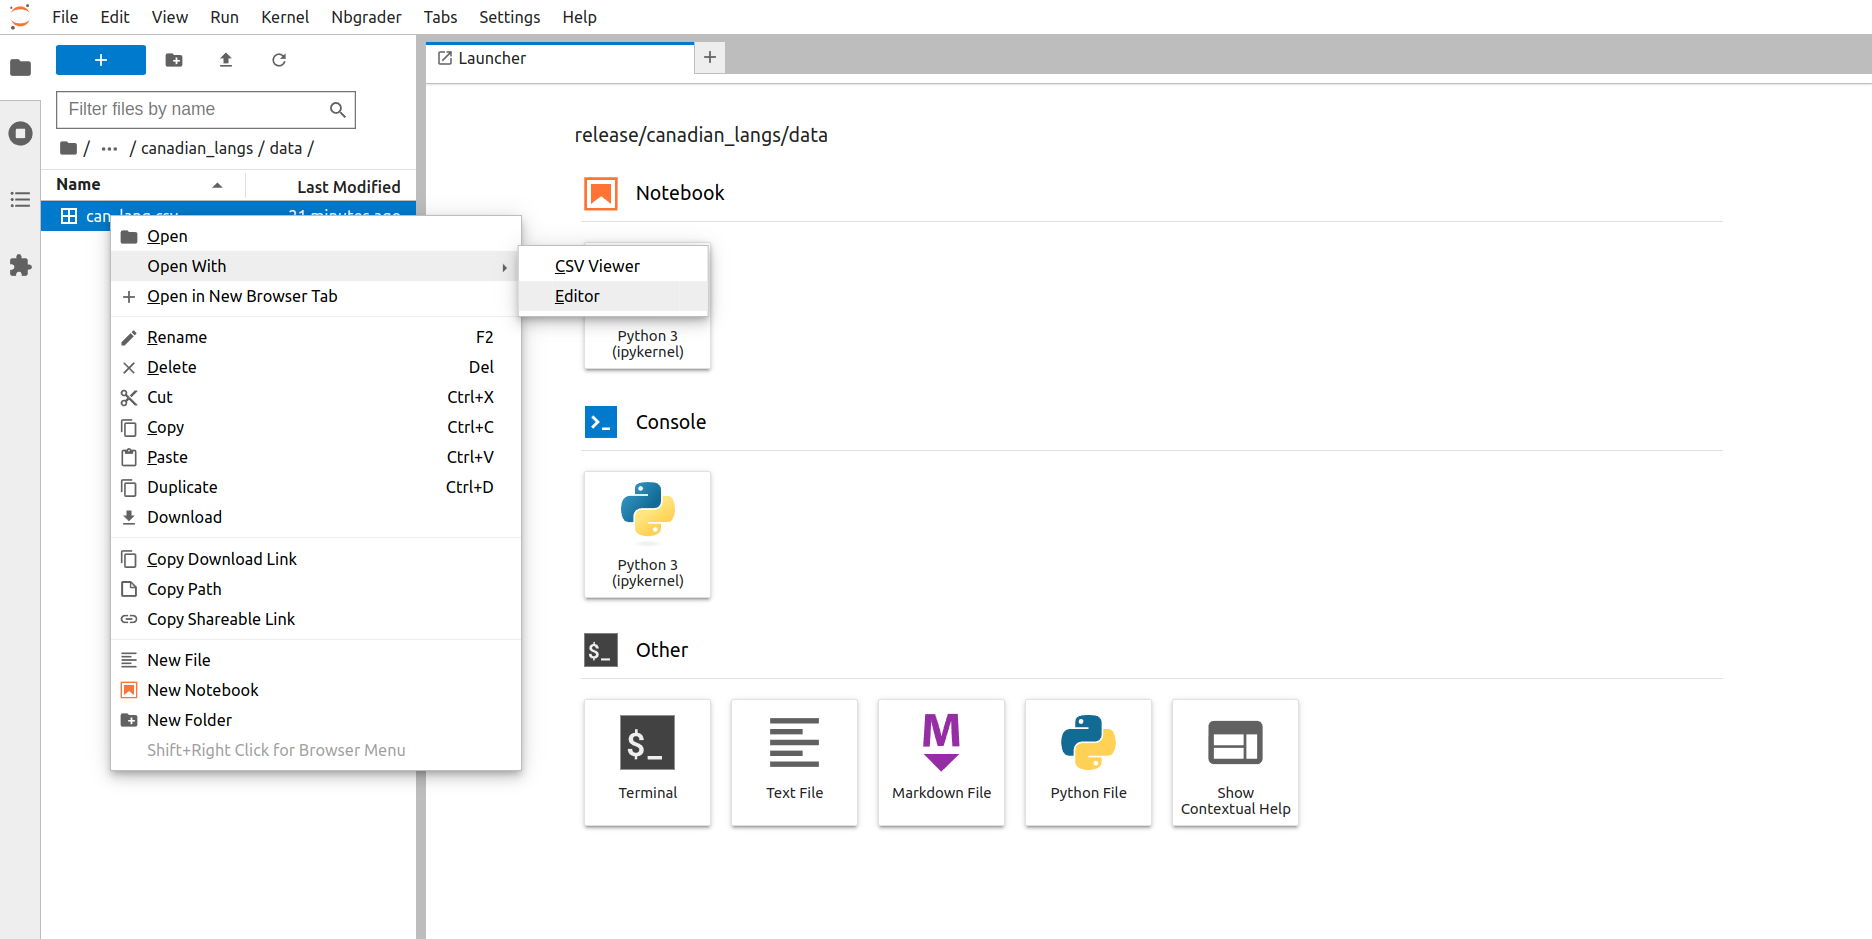This screenshot has width=1872, height=939.
Task: Open the File menu
Action: click(x=65, y=17)
